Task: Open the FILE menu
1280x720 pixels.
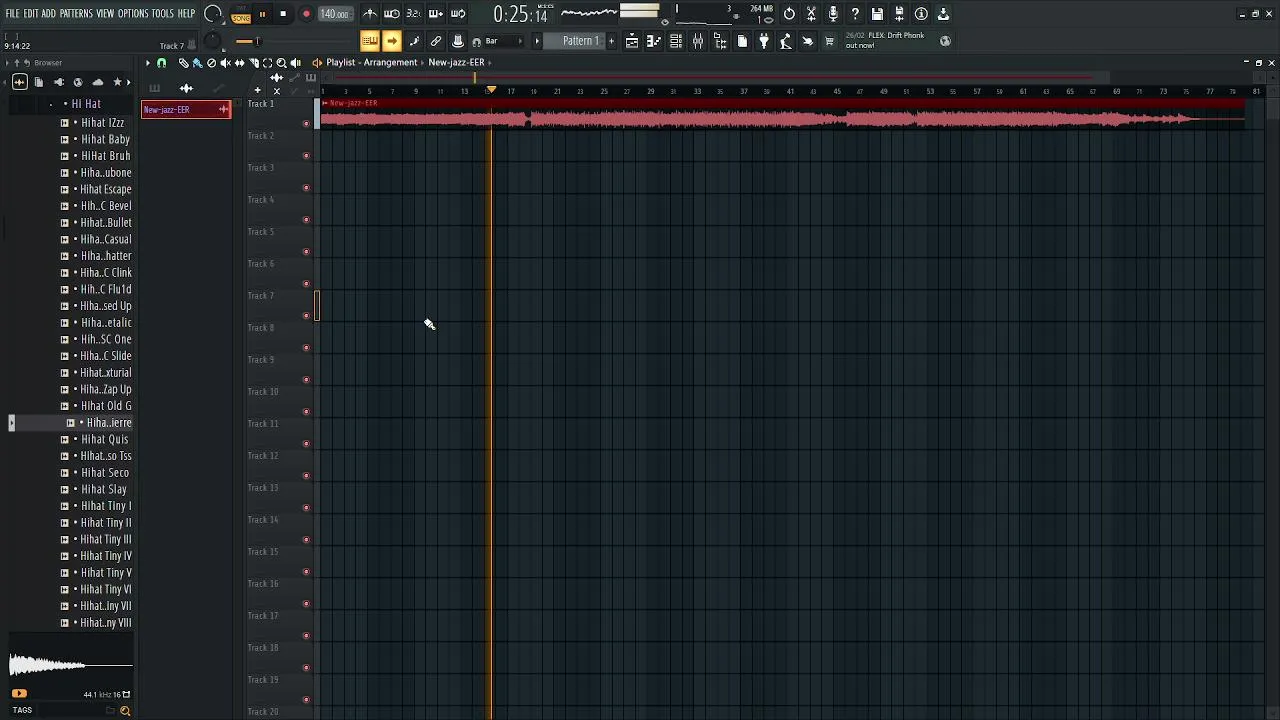Action: [x=12, y=14]
